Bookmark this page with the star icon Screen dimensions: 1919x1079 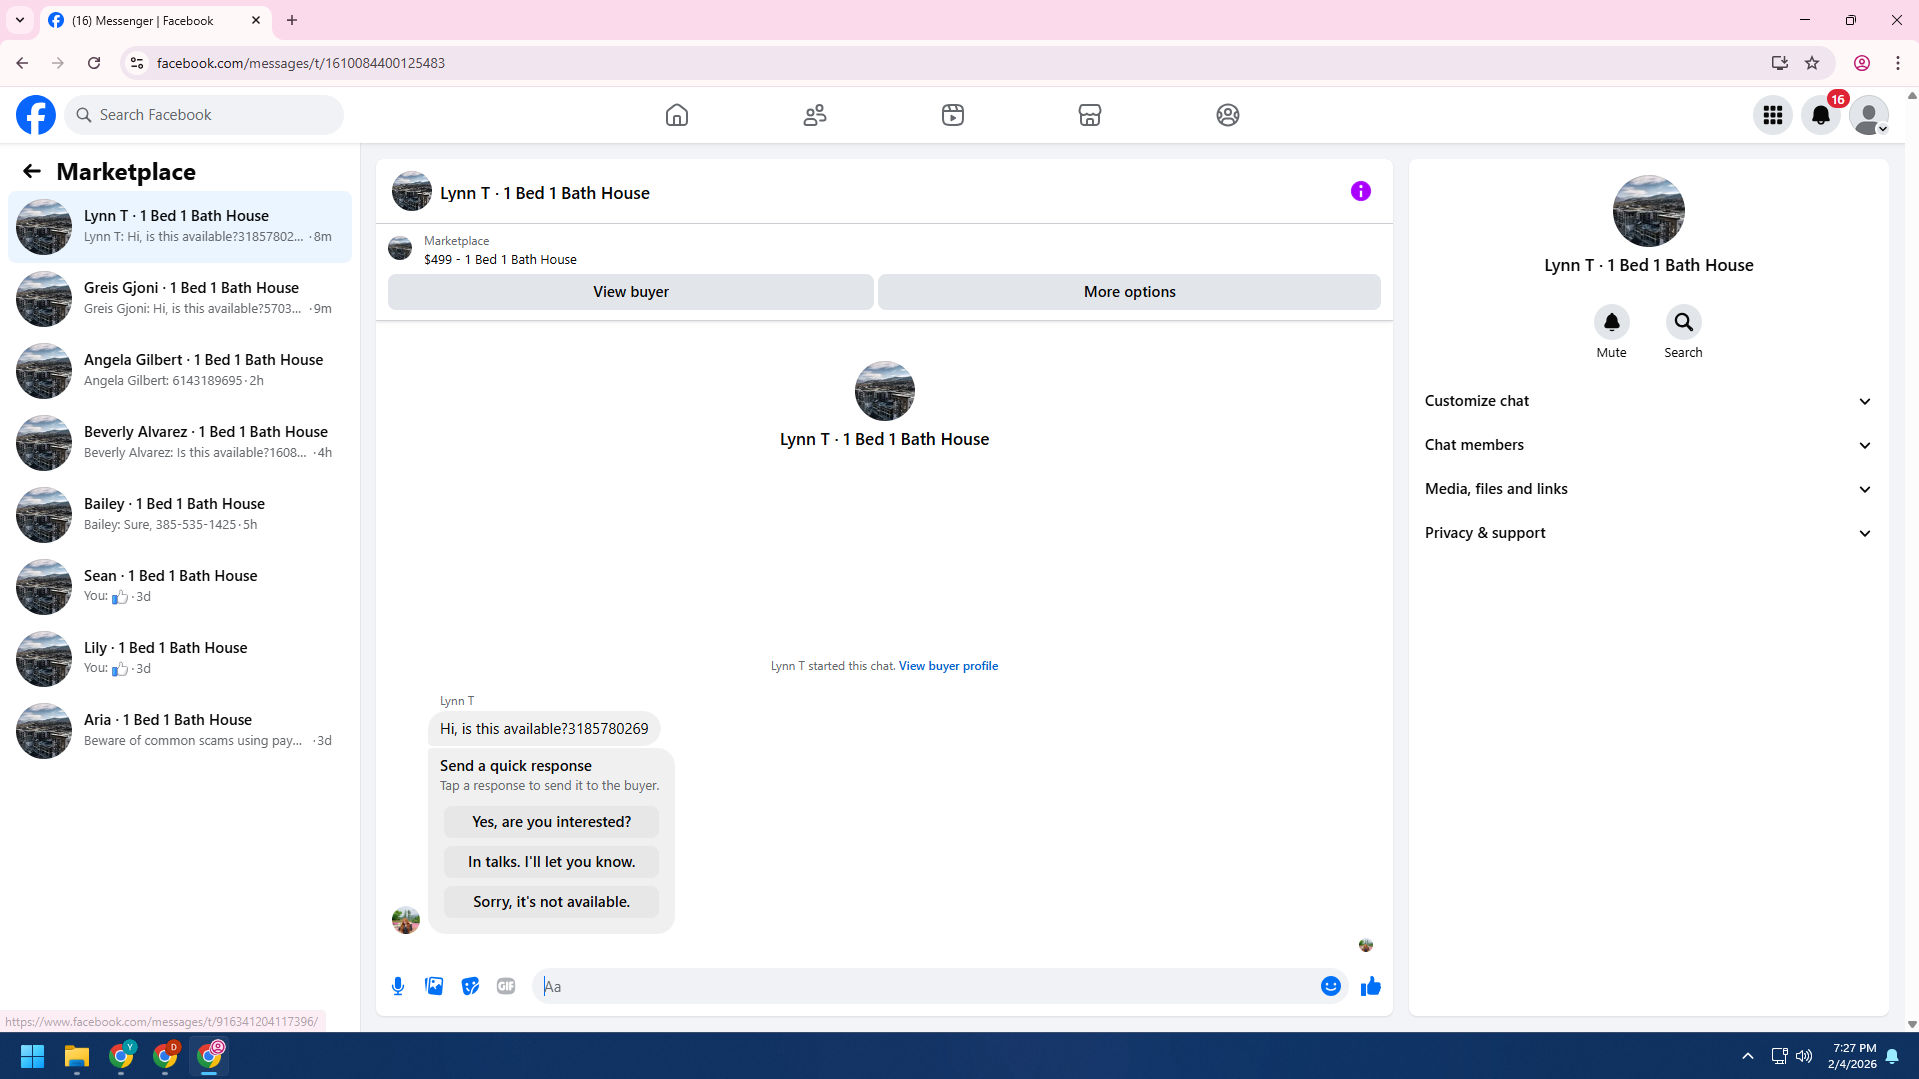tap(1812, 63)
